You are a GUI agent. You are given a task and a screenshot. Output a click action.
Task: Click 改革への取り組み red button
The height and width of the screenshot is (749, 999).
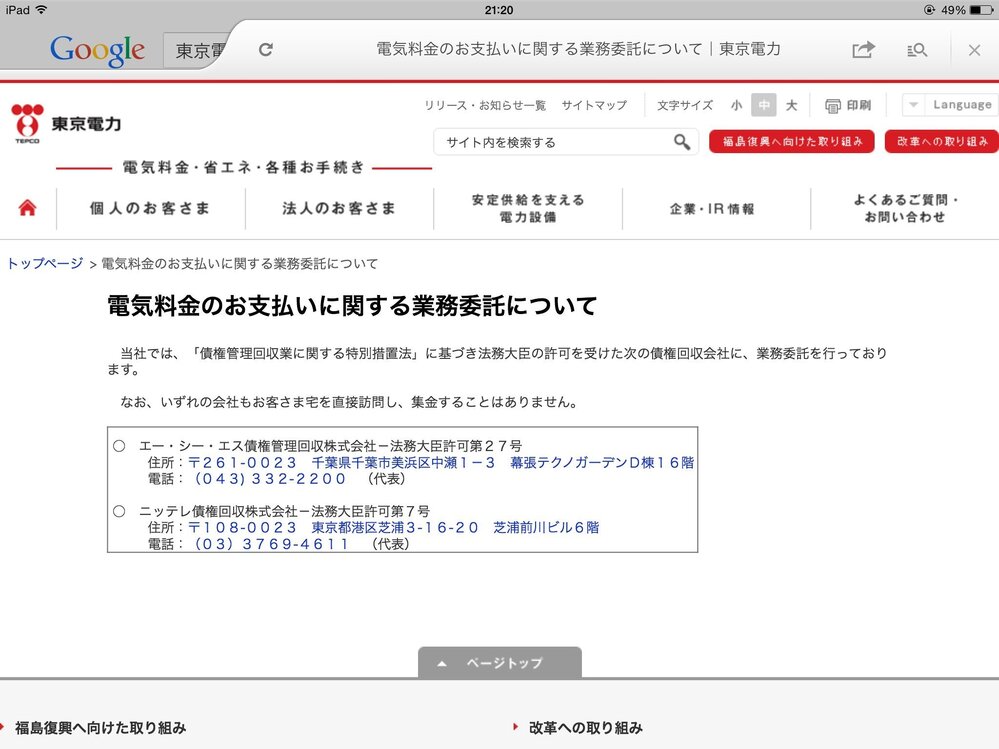(942, 141)
